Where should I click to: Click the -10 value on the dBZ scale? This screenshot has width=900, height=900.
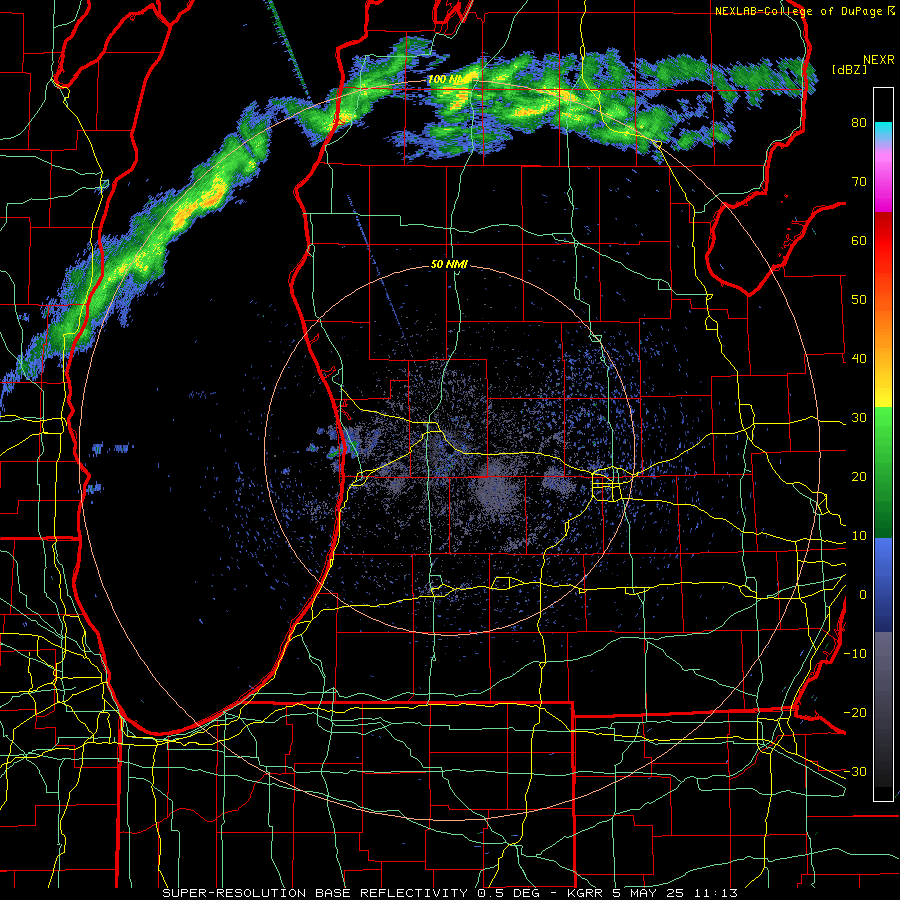click(x=855, y=654)
